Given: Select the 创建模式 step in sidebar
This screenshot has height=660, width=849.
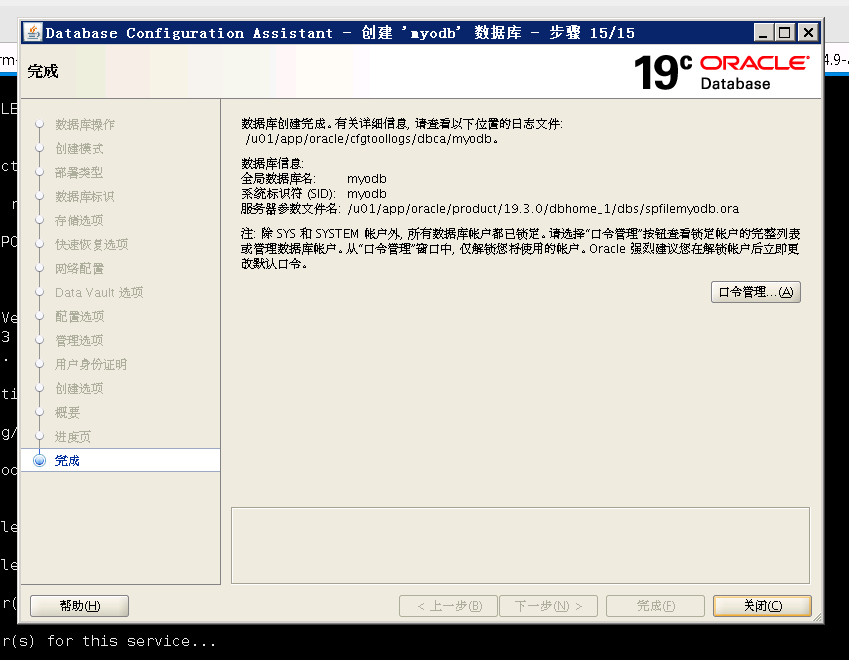Looking at the screenshot, I should pyautogui.click(x=79, y=148).
